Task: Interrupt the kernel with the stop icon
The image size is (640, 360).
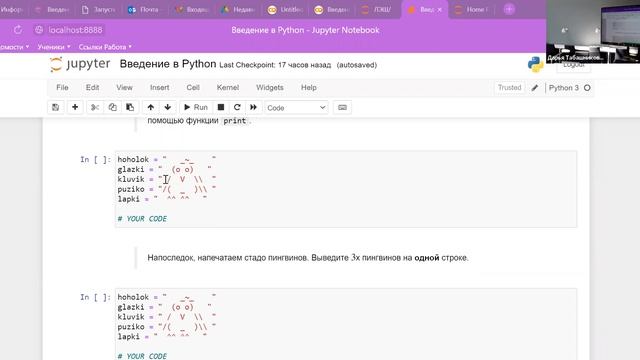Action: coord(221,107)
